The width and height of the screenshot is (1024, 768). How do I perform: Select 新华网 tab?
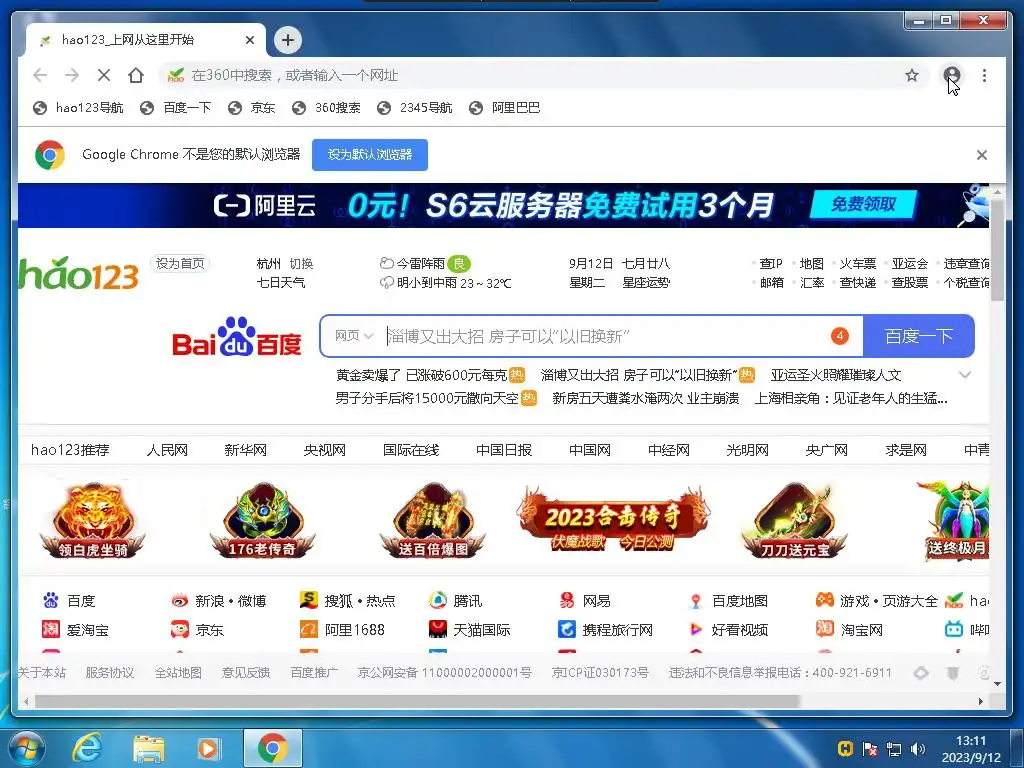tap(246, 450)
